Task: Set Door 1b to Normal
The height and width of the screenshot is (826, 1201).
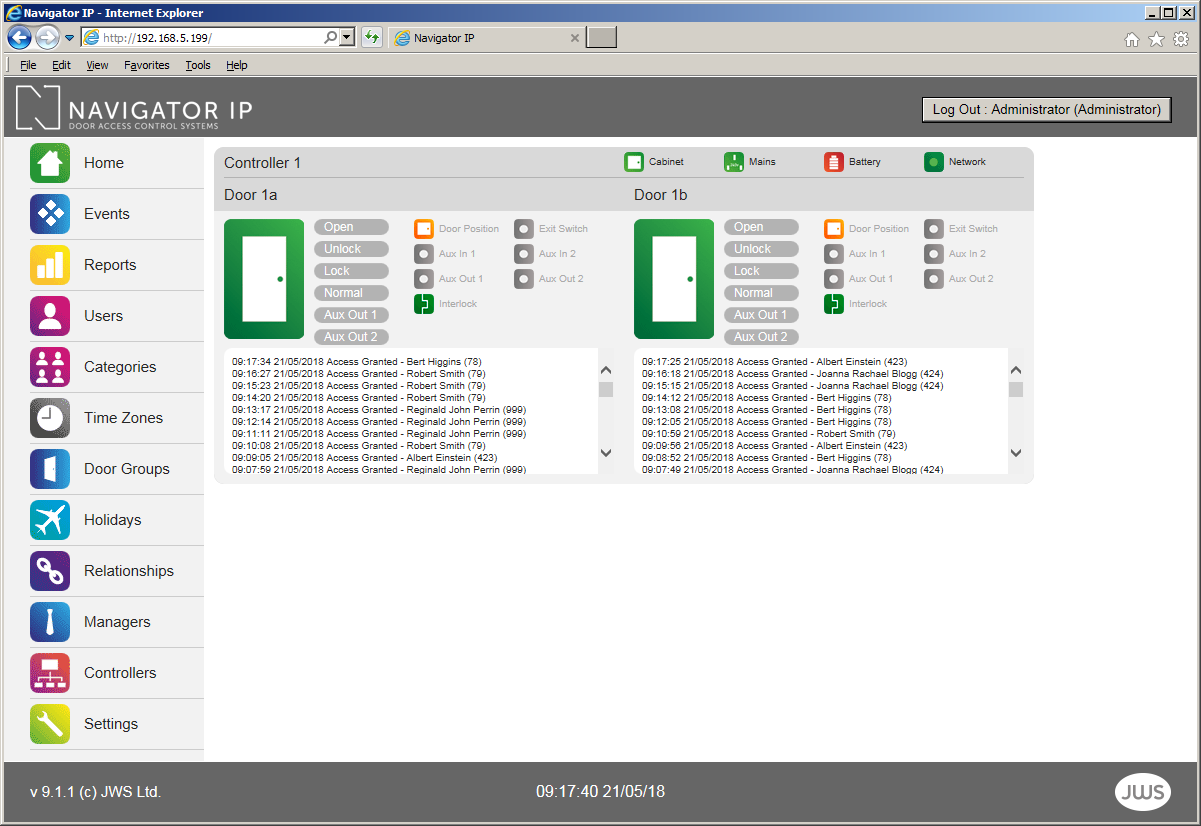Action: [761, 293]
